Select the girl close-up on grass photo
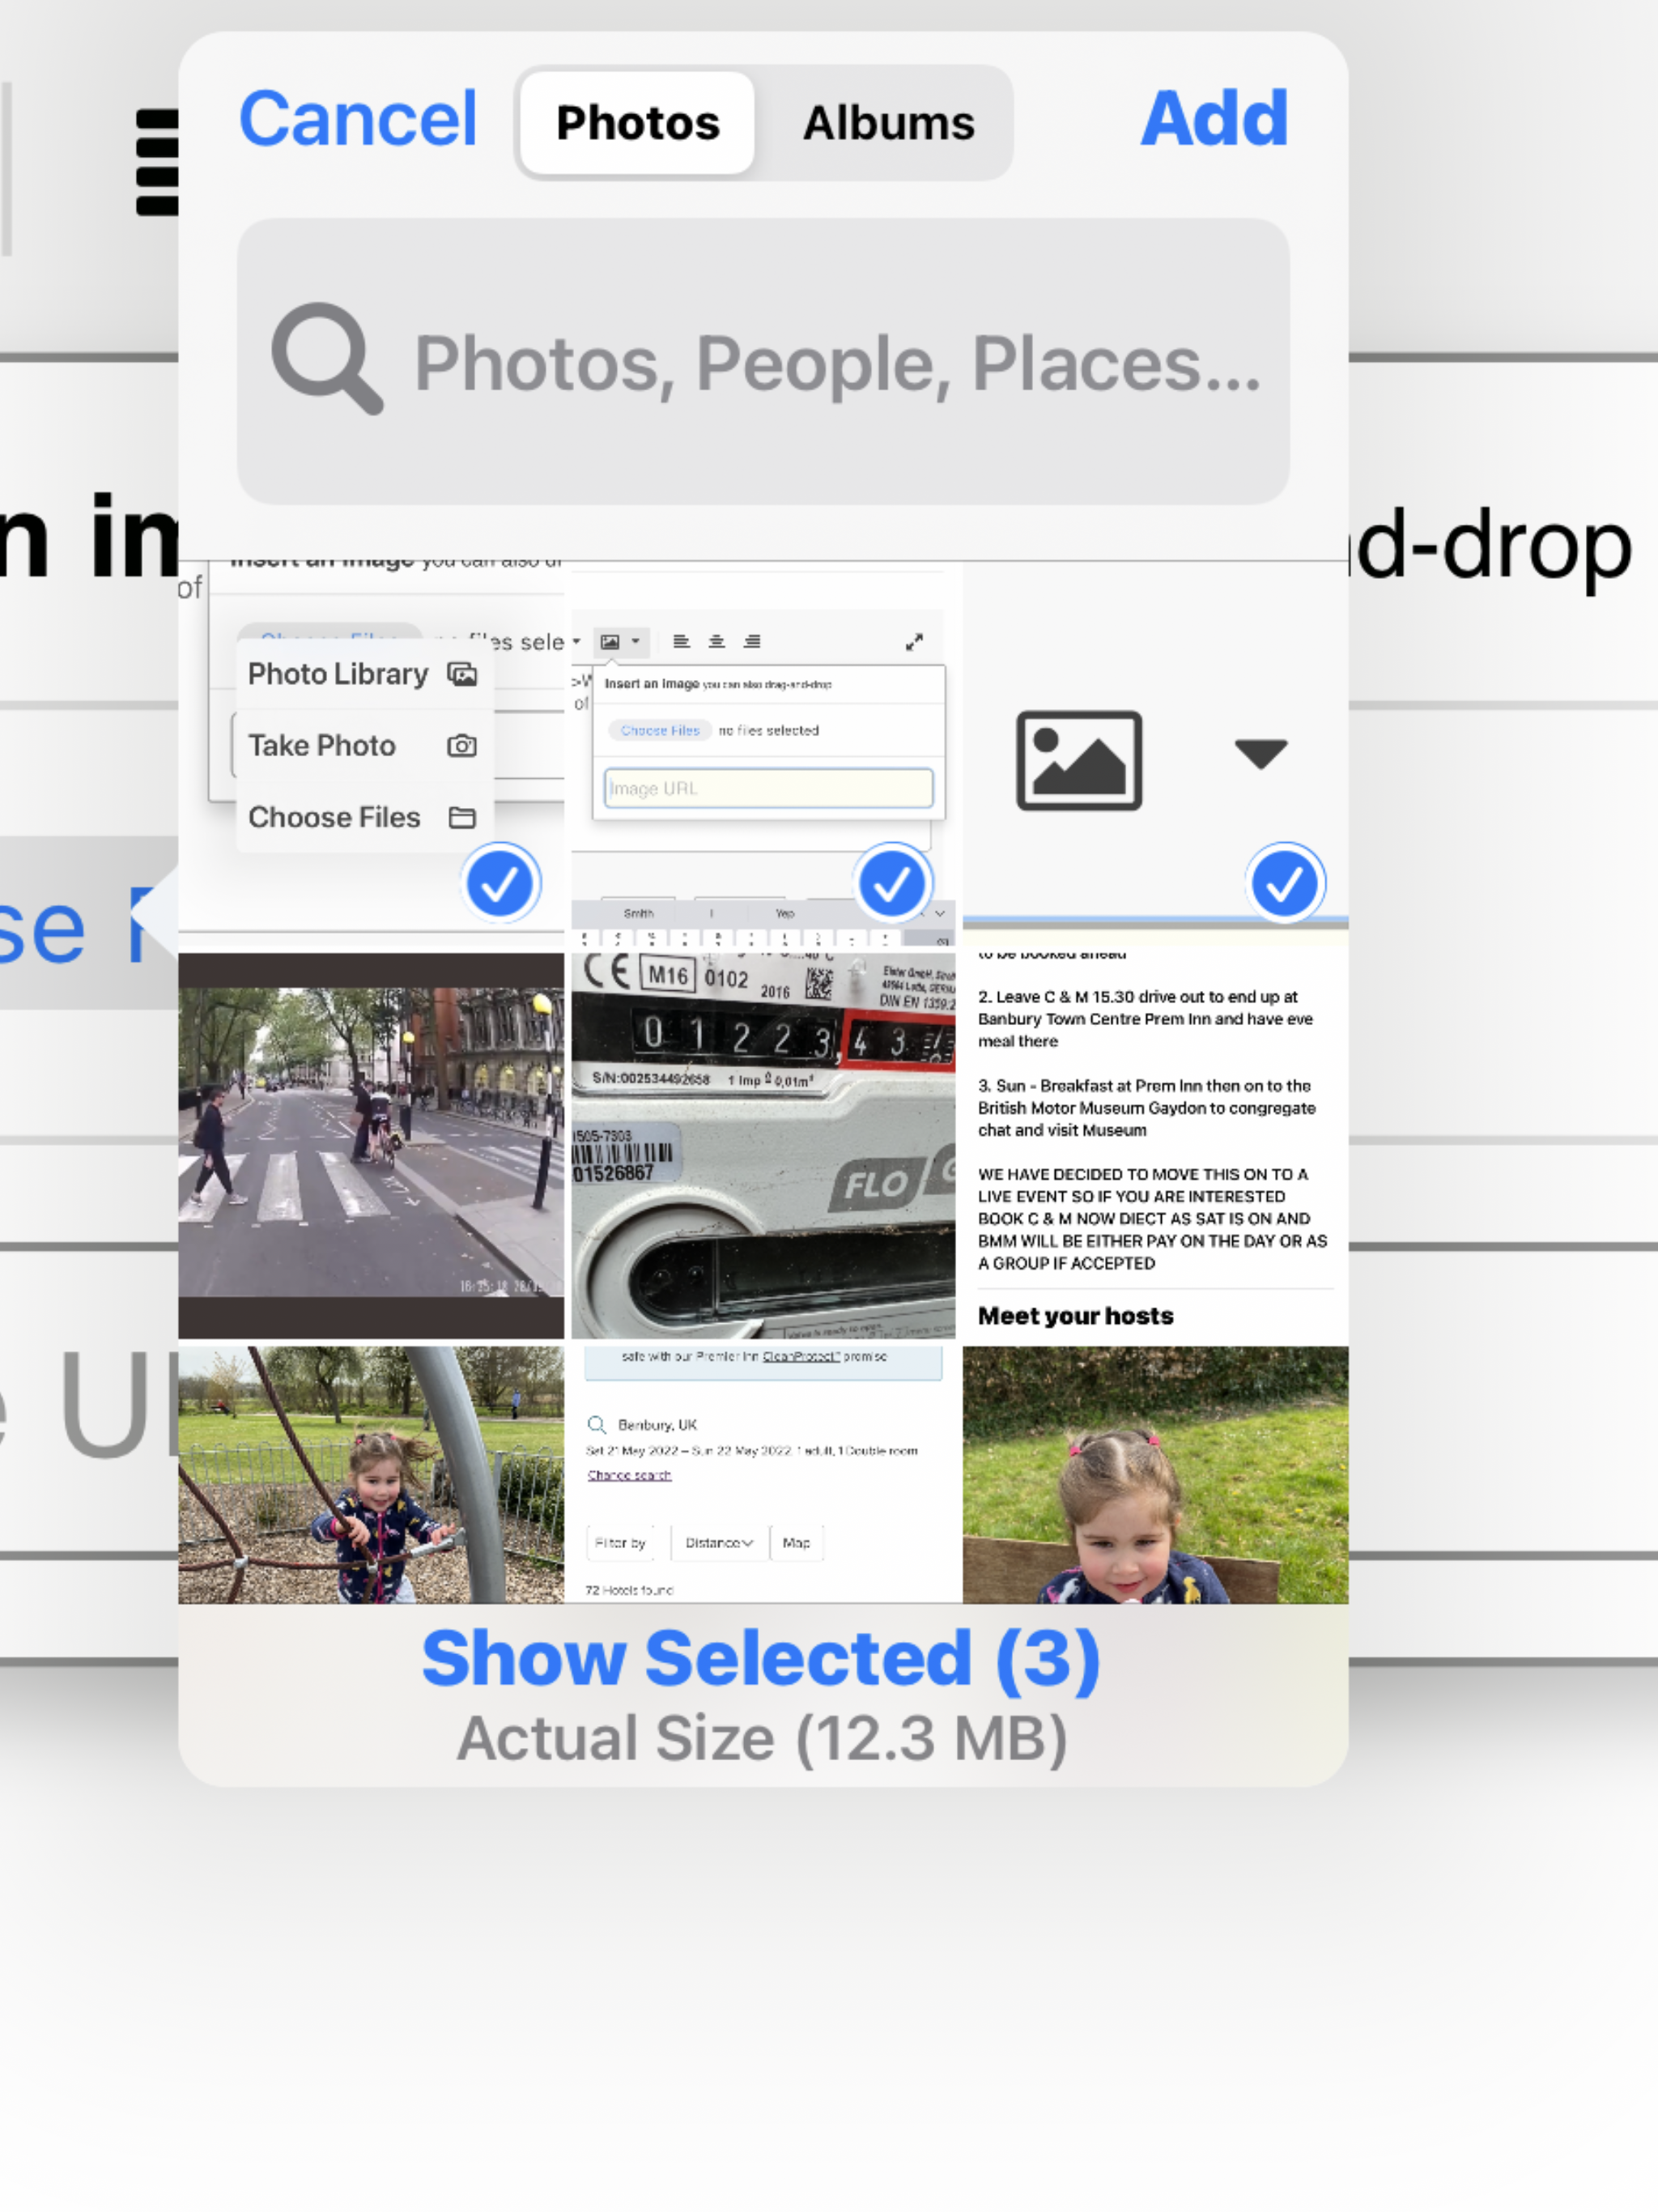The height and width of the screenshot is (2212, 1658). click(1155, 1474)
